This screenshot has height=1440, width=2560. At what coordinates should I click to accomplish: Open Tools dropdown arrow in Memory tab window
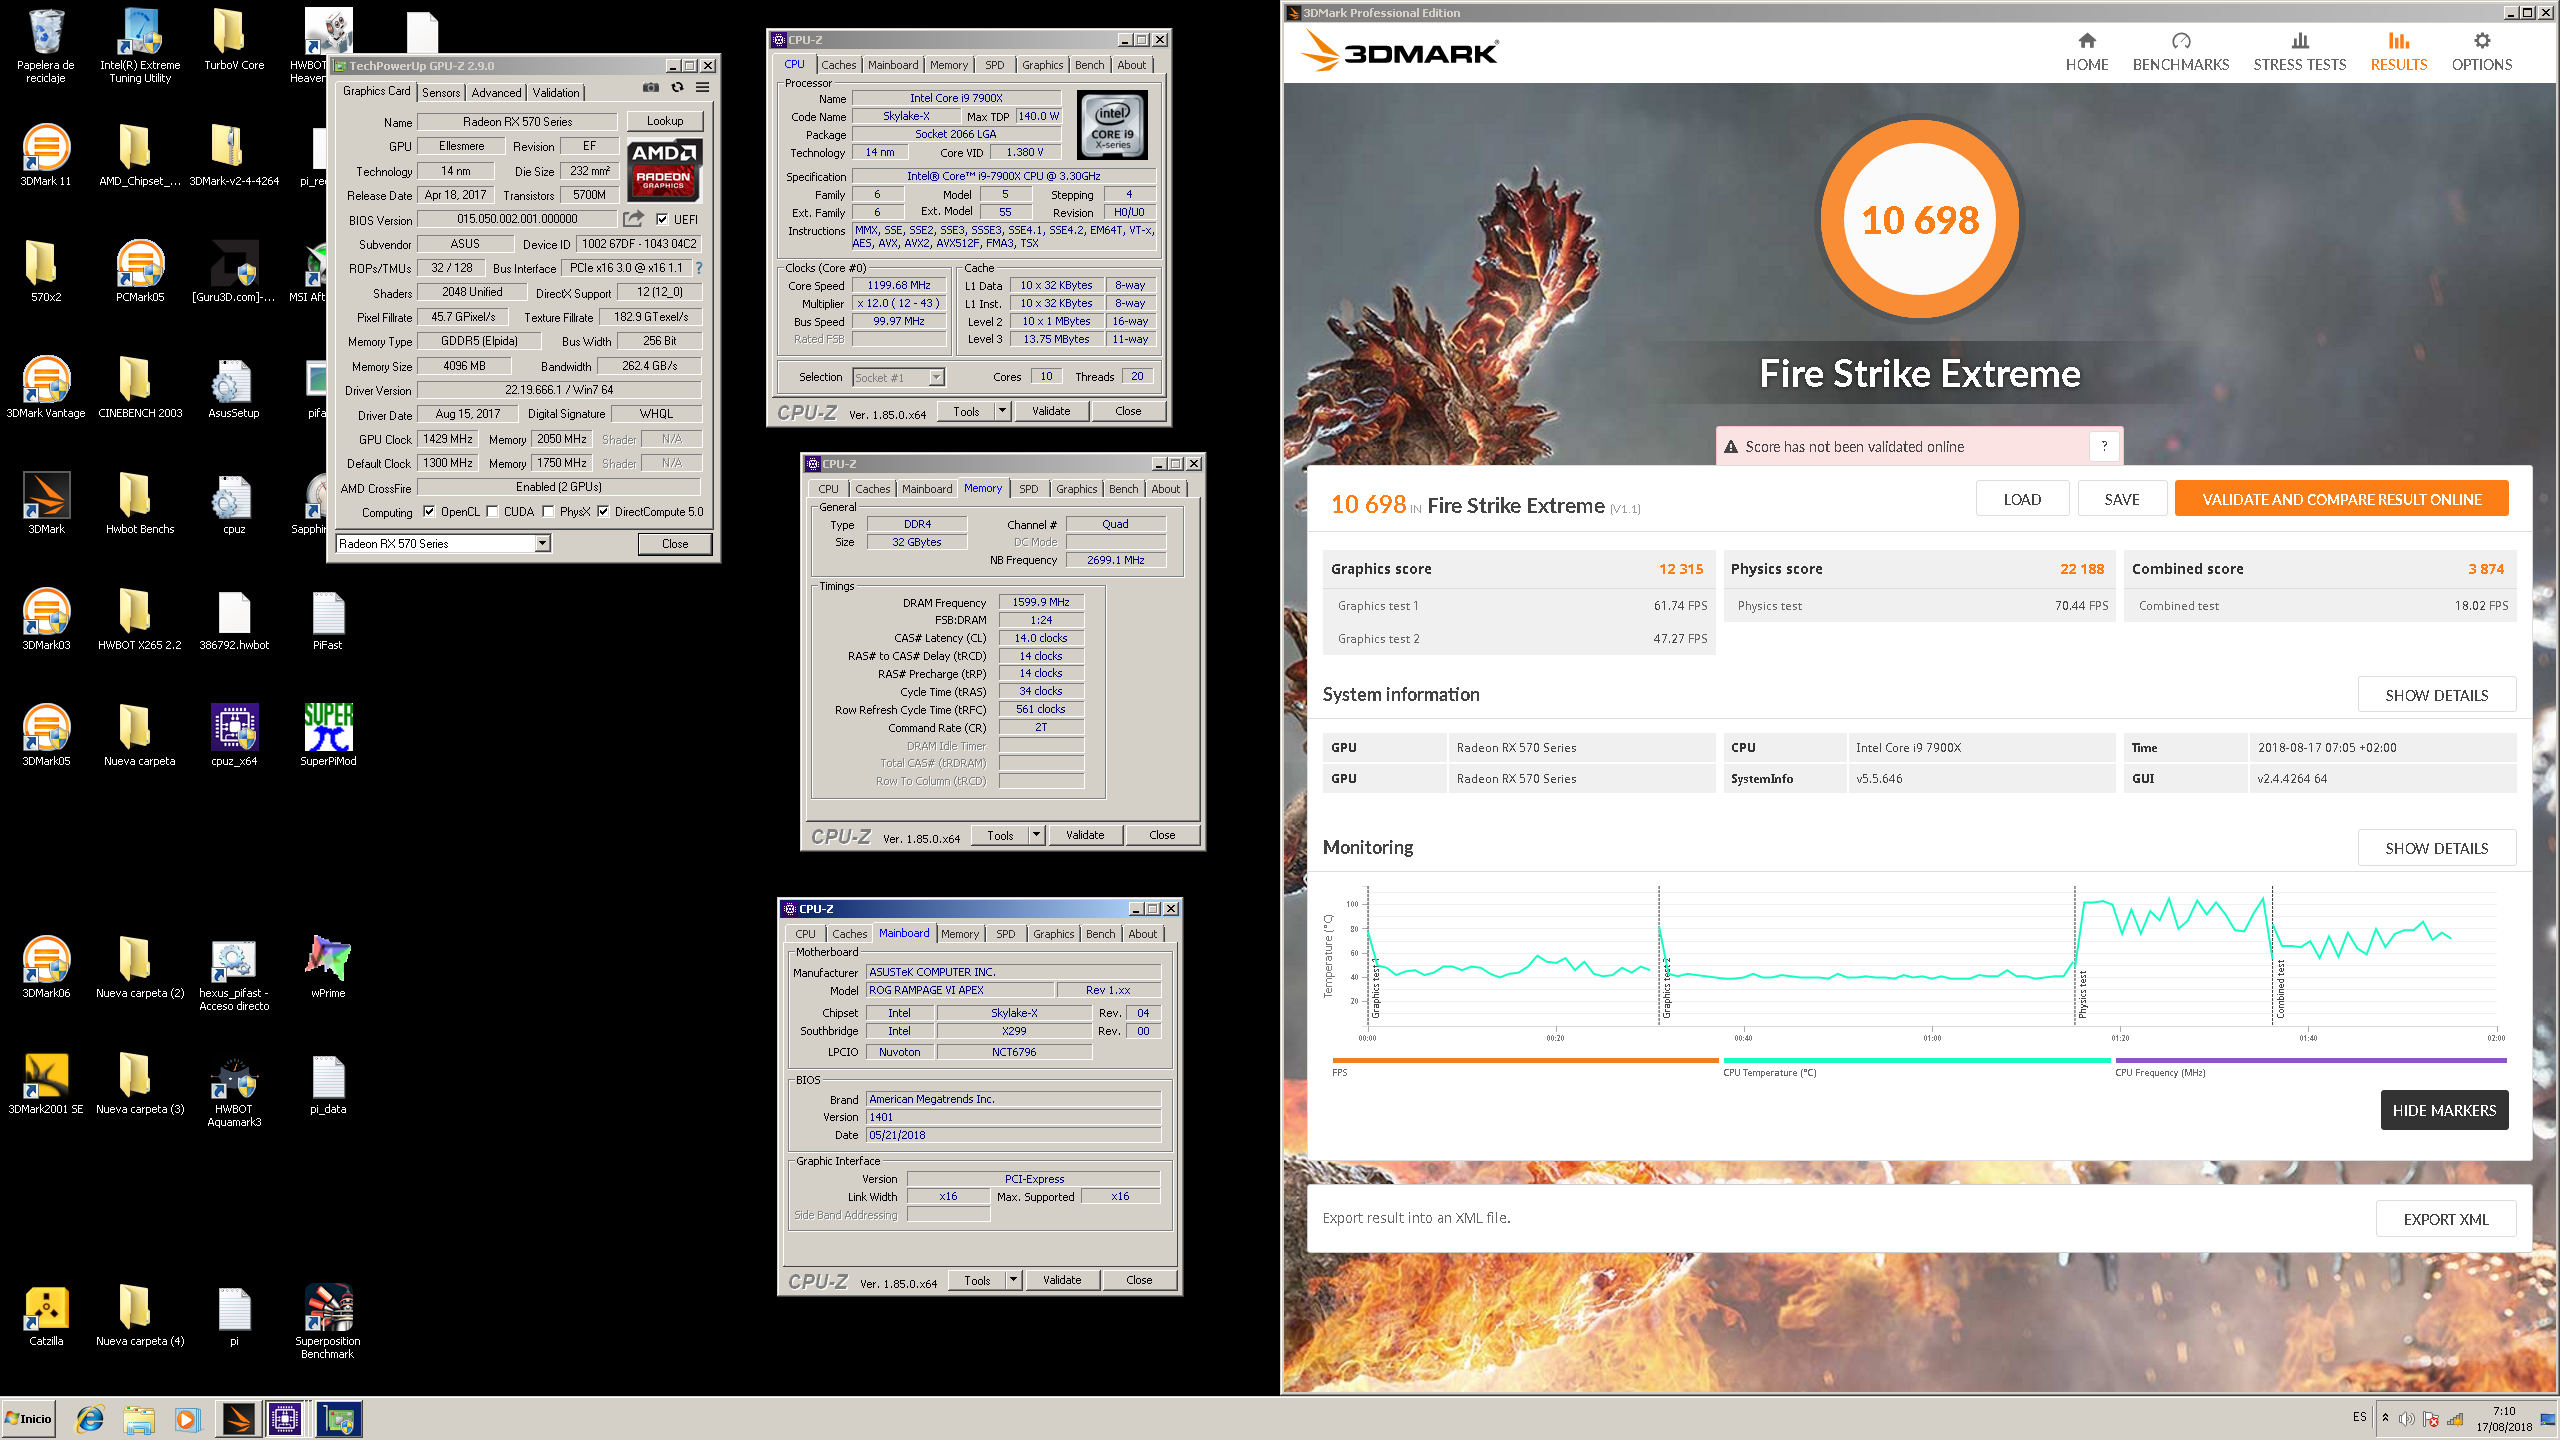[x=1036, y=835]
